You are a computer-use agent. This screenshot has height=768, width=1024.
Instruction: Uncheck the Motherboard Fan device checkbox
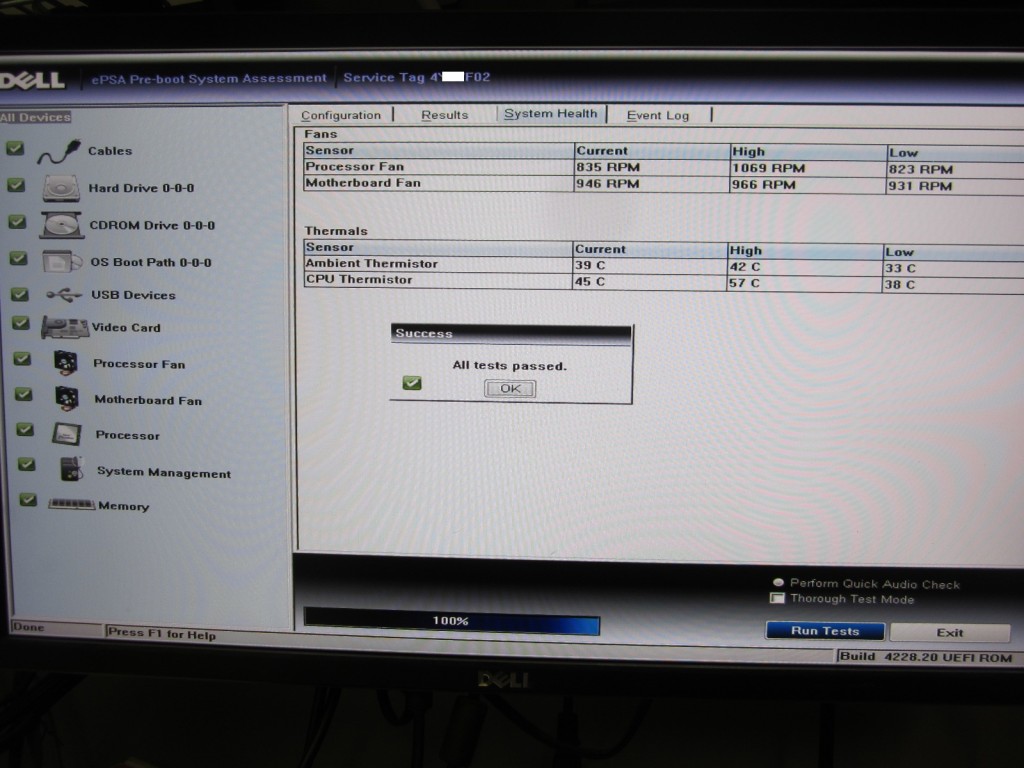(x=24, y=394)
